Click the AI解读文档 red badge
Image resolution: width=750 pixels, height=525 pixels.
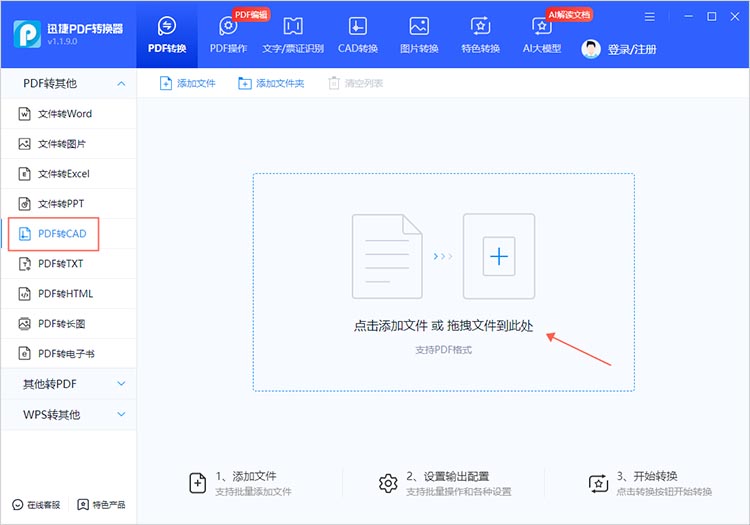tap(569, 15)
